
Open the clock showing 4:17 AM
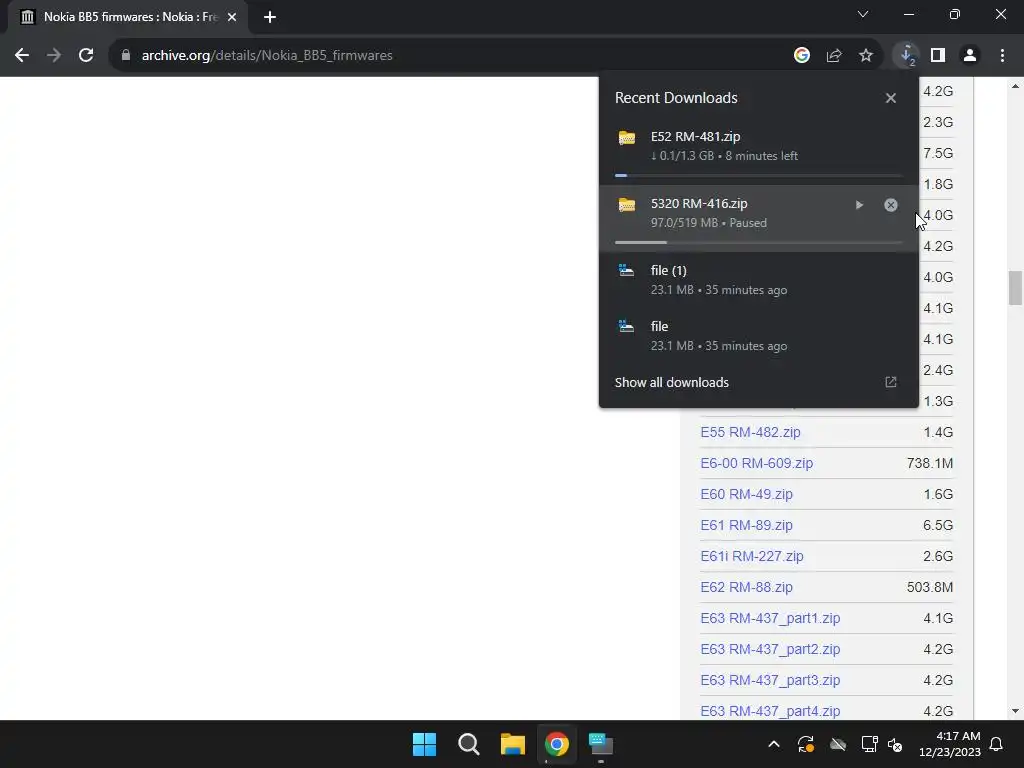coord(950,744)
